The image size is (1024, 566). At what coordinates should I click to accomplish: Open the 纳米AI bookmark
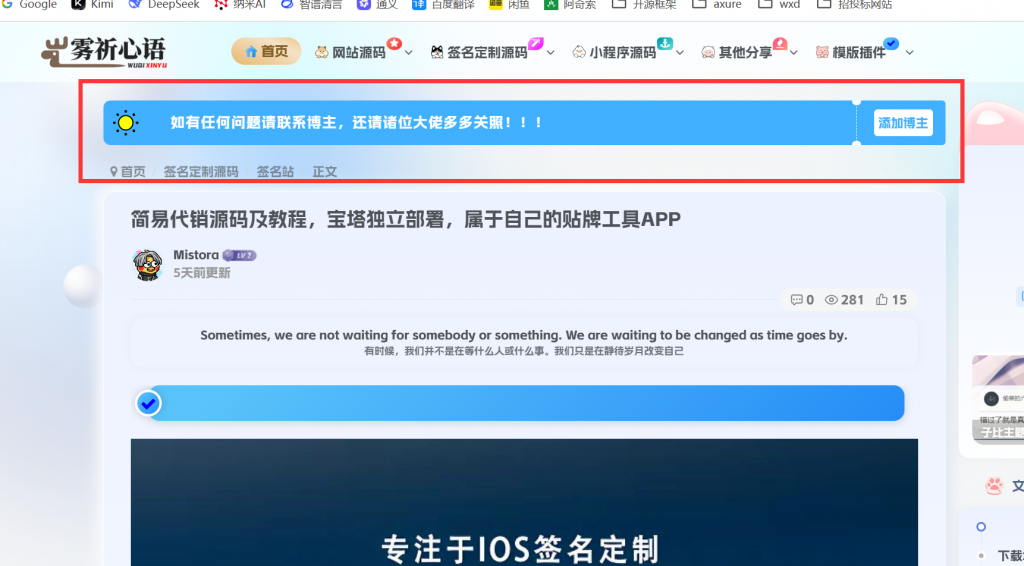pos(240,5)
